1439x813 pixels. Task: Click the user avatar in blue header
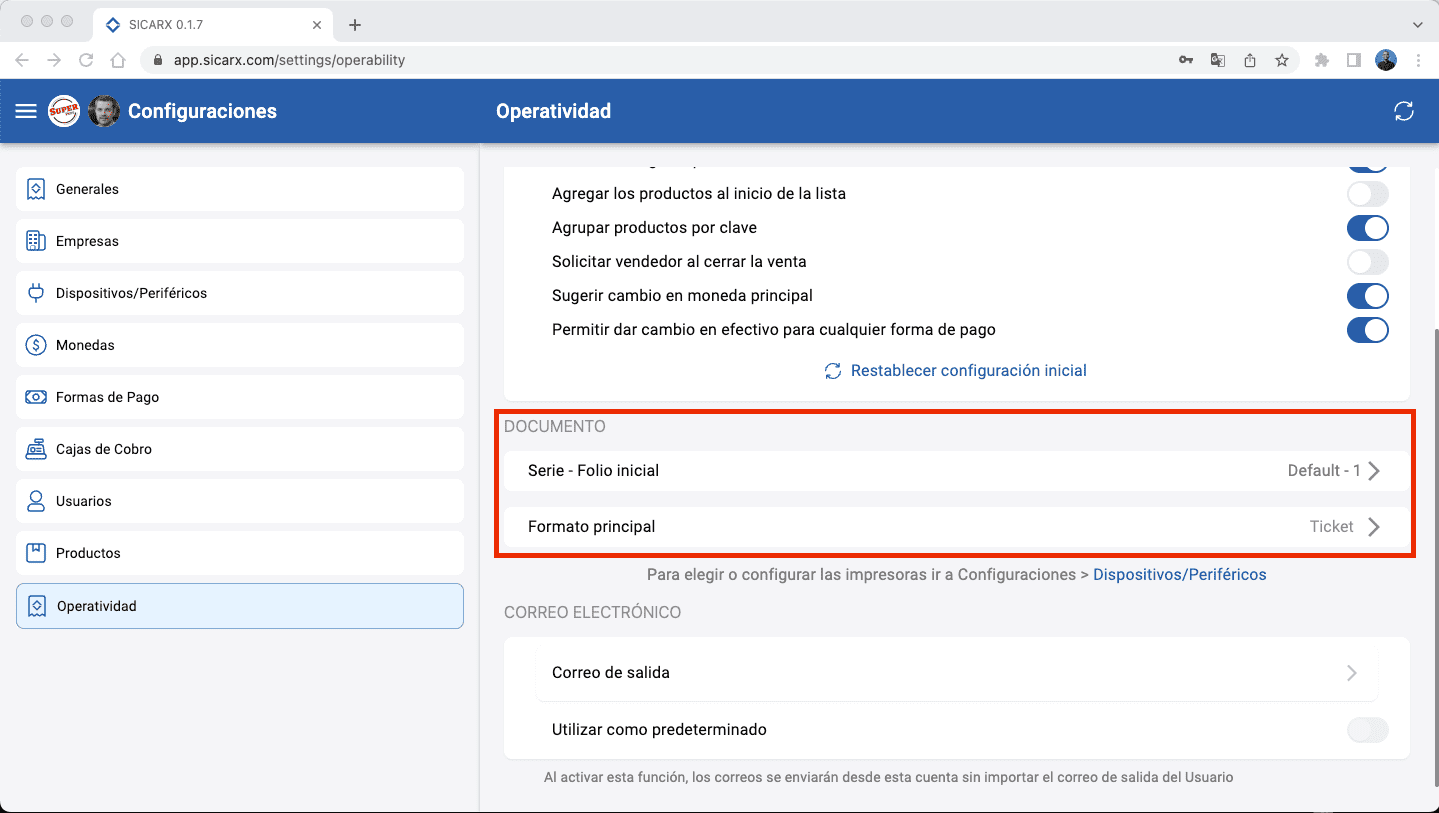pos(104,111)
